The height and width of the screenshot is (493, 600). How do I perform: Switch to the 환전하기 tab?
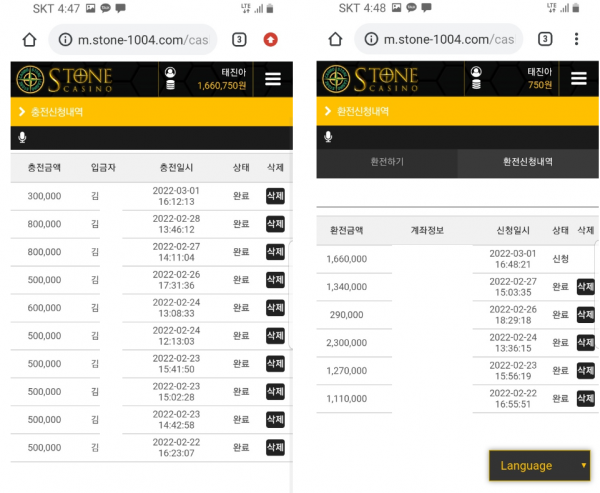coord(387,162)
